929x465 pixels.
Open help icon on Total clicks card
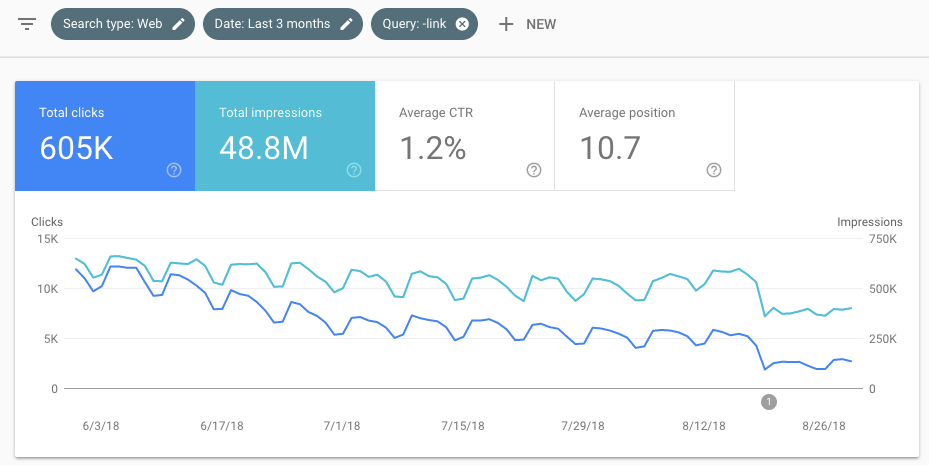point(174,170)
